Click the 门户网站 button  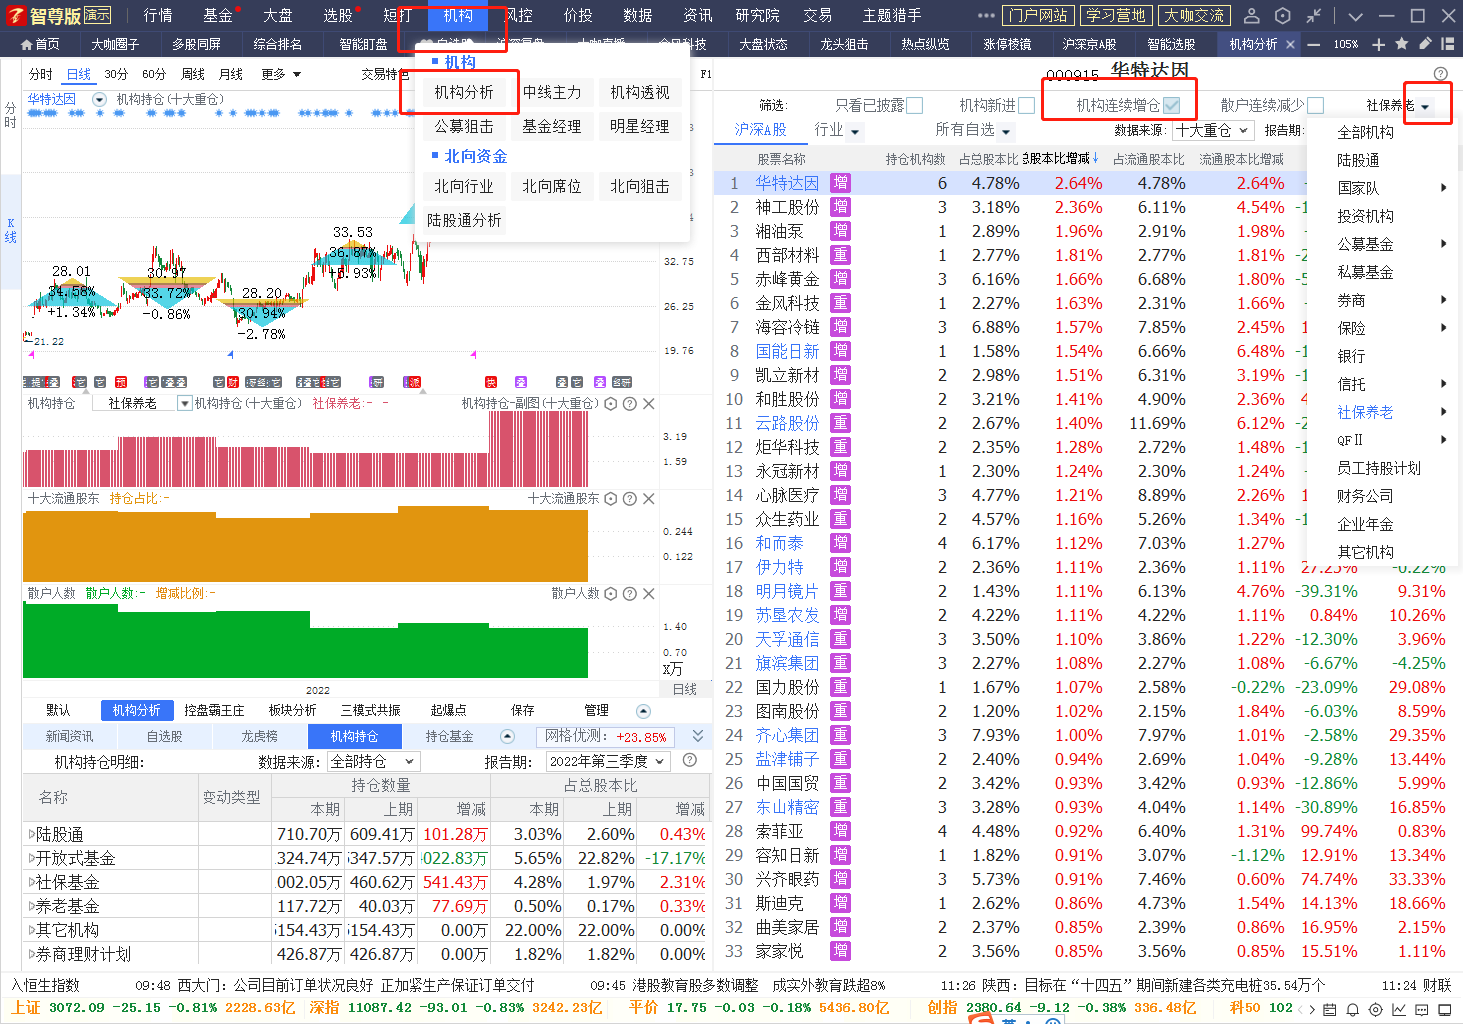1038,15
